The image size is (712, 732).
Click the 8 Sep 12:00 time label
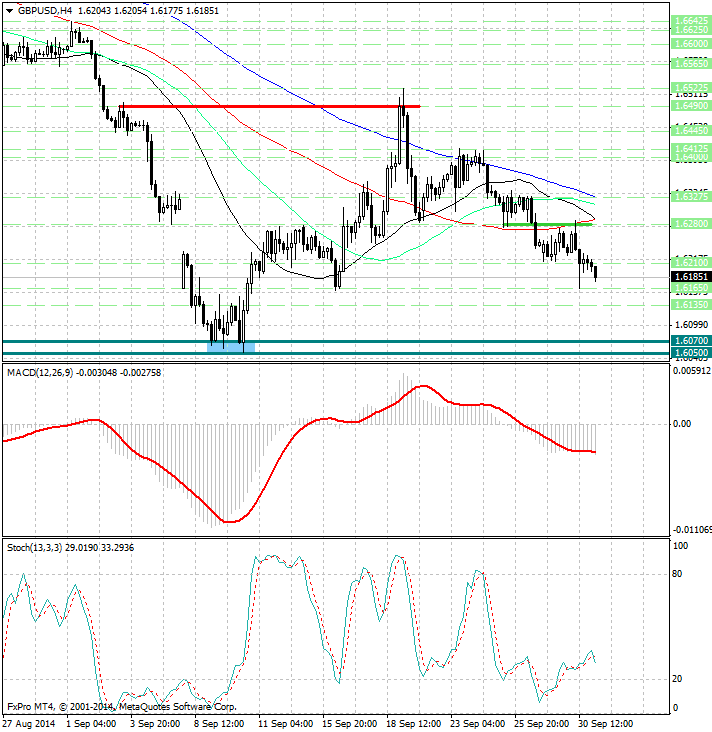[219, 724]
